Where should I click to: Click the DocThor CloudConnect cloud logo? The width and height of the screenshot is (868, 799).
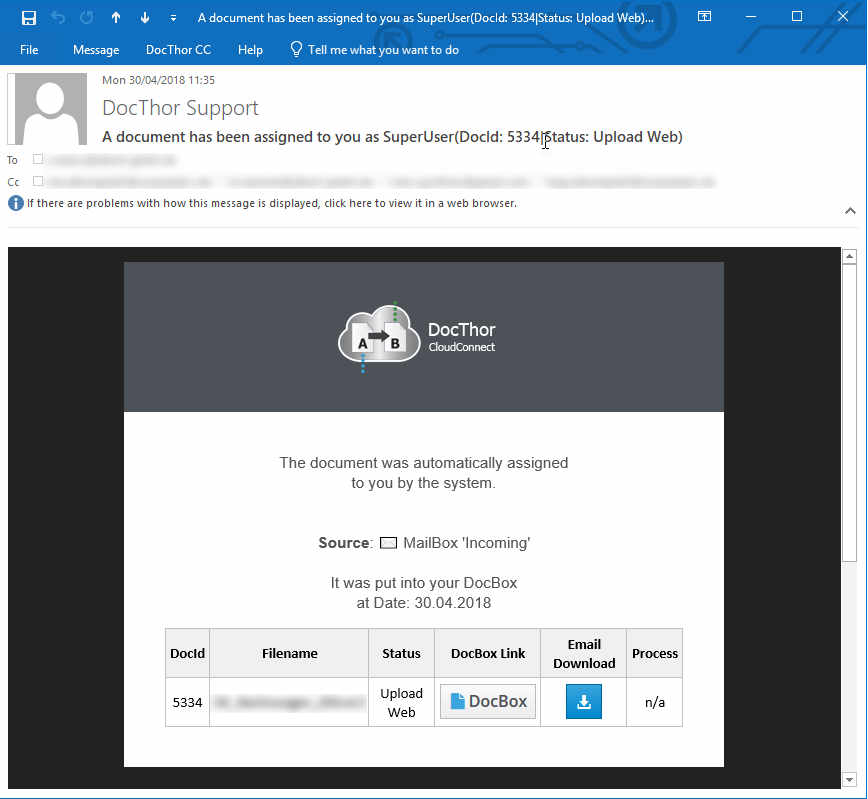(379, 338)
